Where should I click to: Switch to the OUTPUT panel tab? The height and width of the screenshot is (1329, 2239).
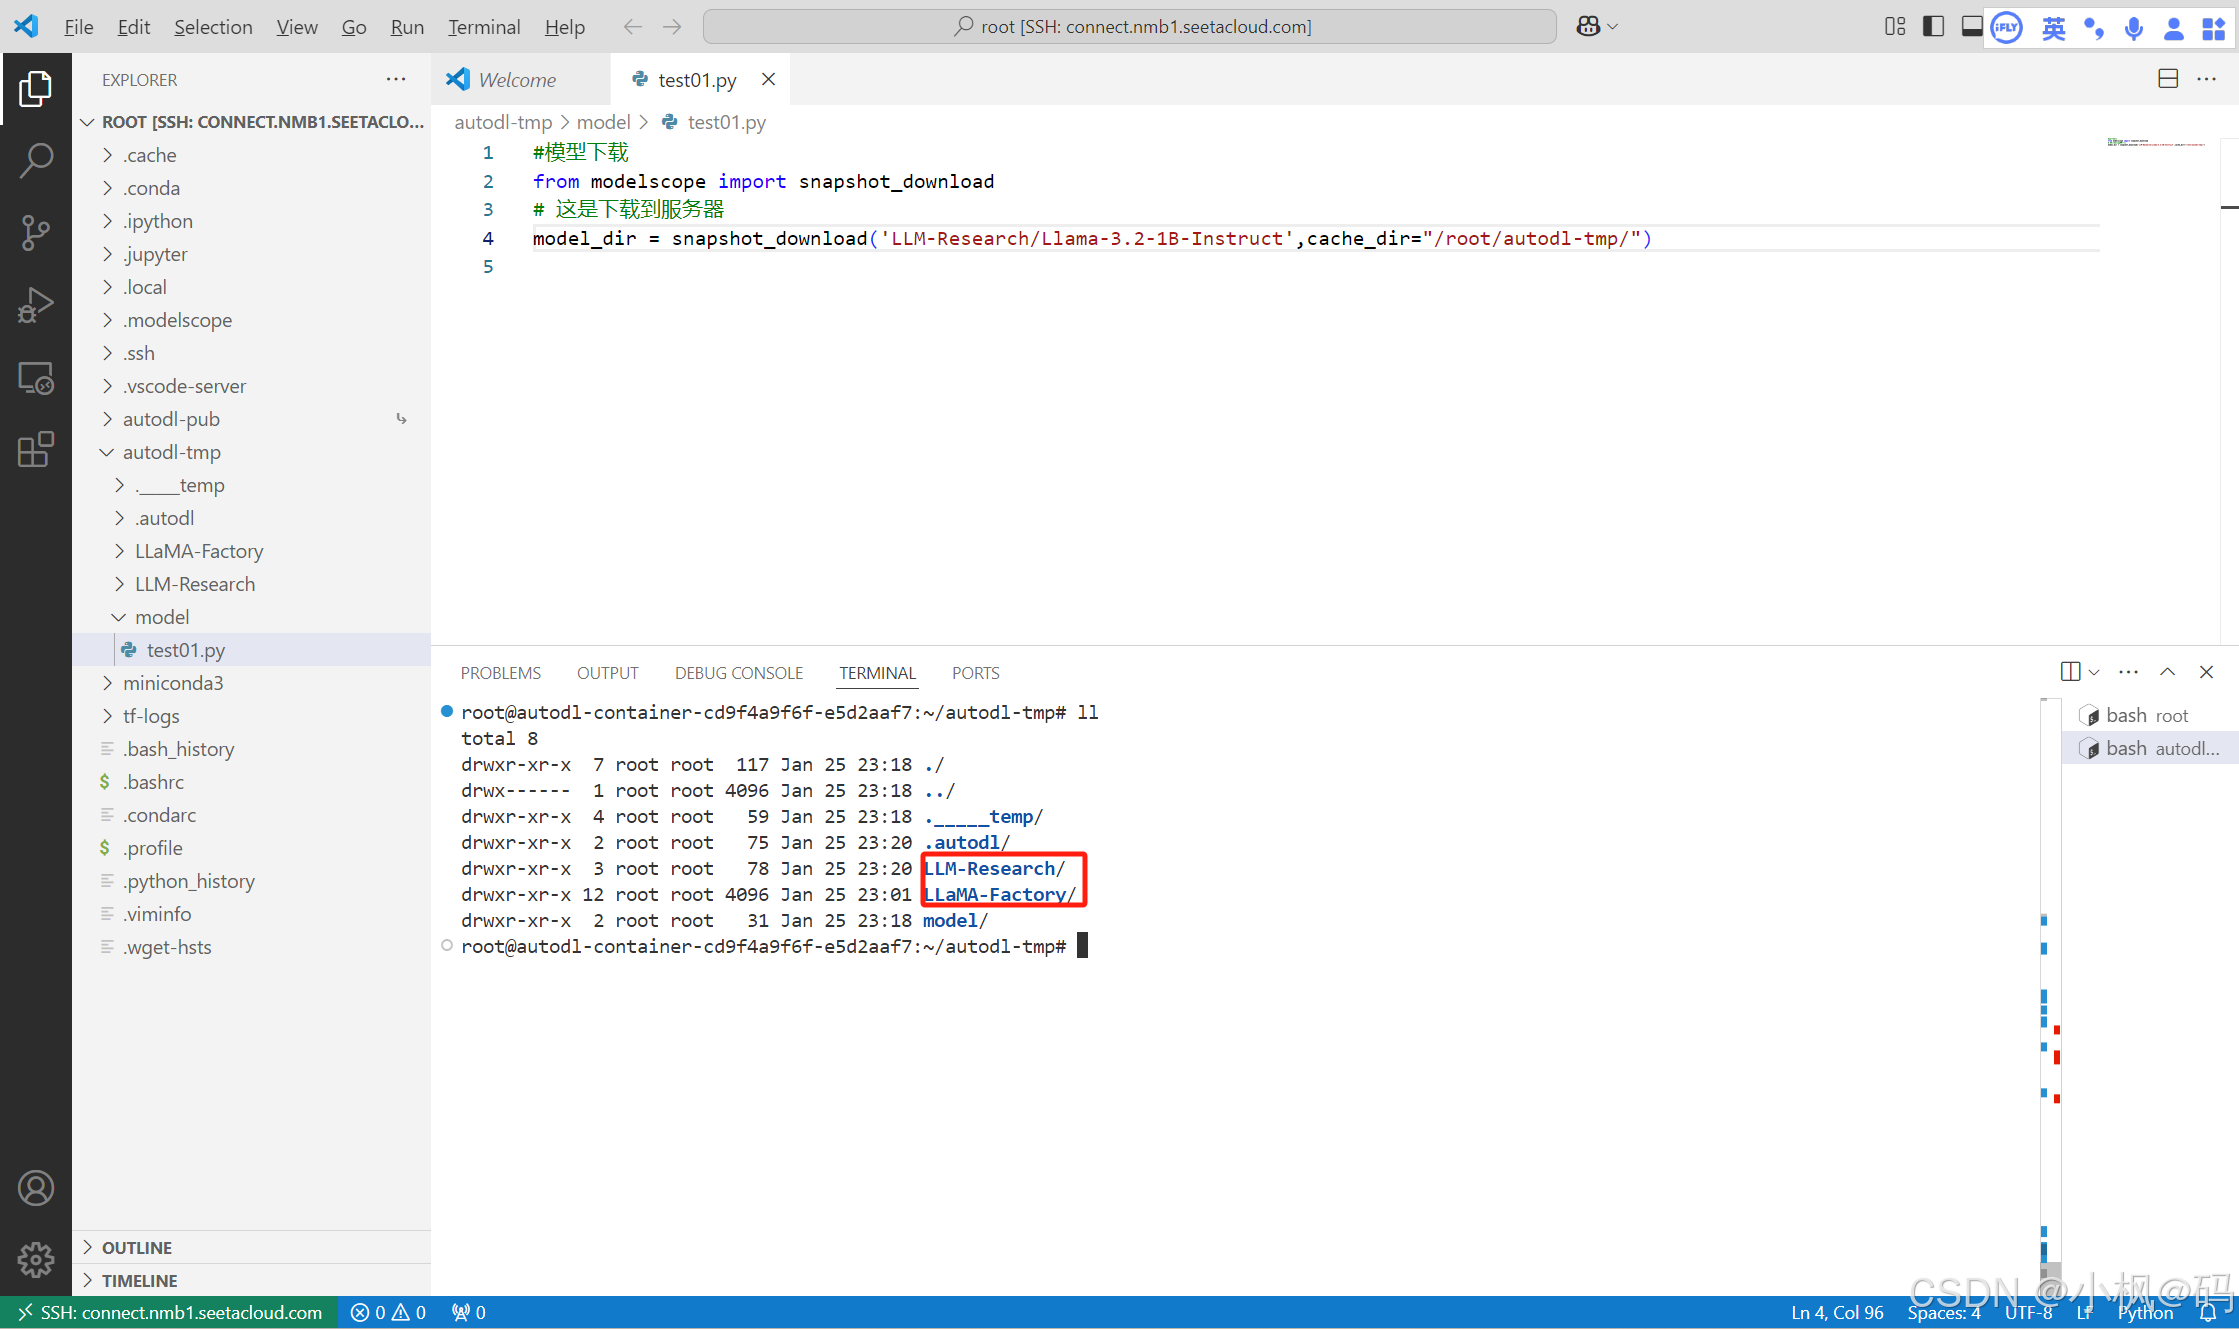pyautogui.click(x=607, y=673)
